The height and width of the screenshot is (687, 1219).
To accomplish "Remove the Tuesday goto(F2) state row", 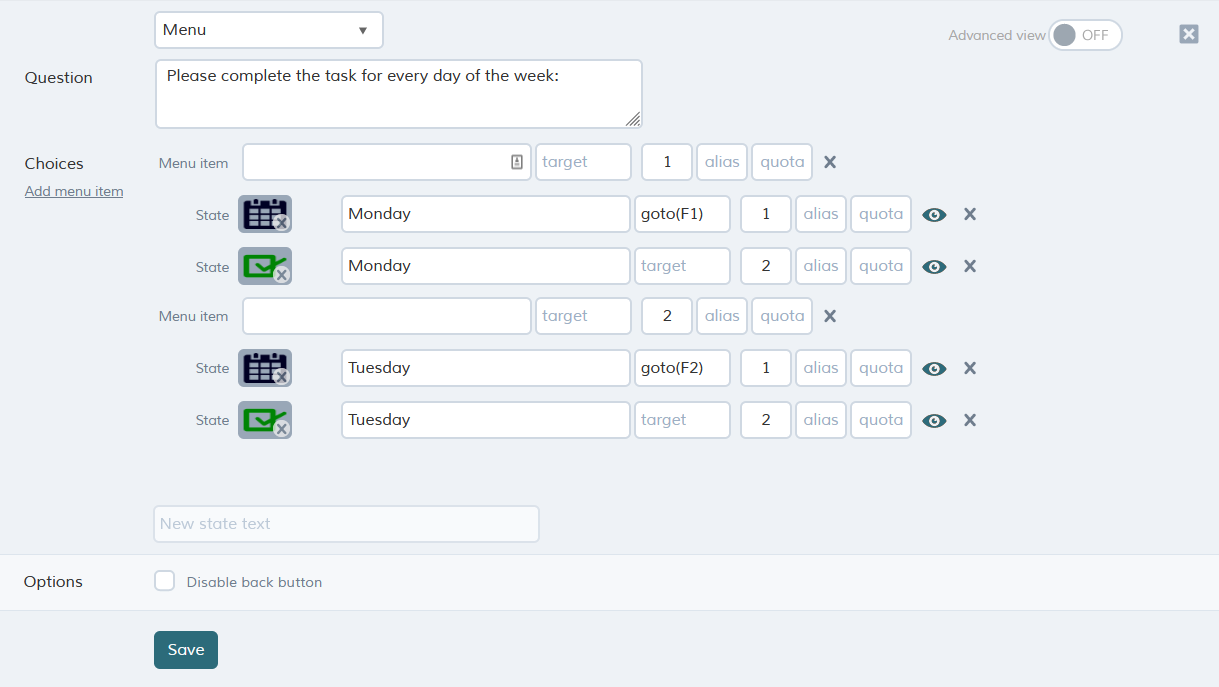I will tap(969, 368).
